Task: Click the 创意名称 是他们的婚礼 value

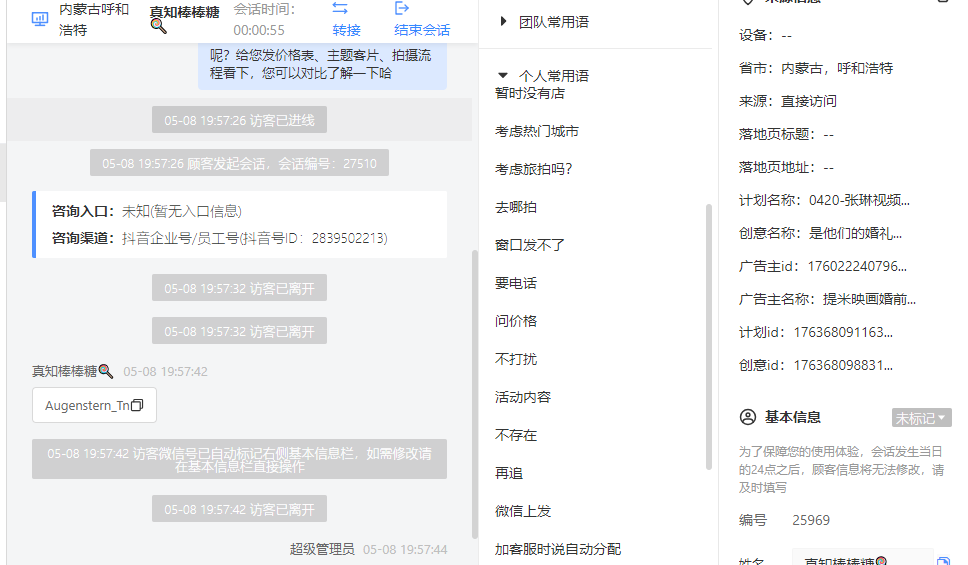Action: (855, 233)
